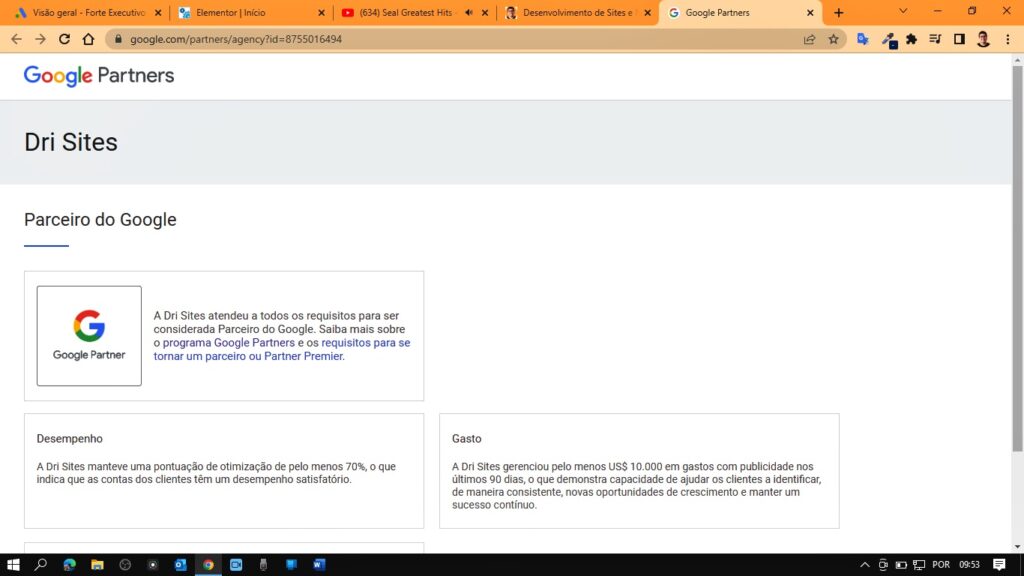Mute the Seal Greatest Hits tab audio
The width and height of the screenshot is (1024, 576).
click(469, 13)
